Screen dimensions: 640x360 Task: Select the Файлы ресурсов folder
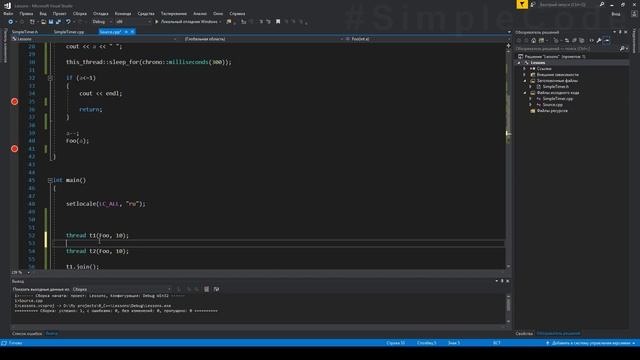coord(552,111)
